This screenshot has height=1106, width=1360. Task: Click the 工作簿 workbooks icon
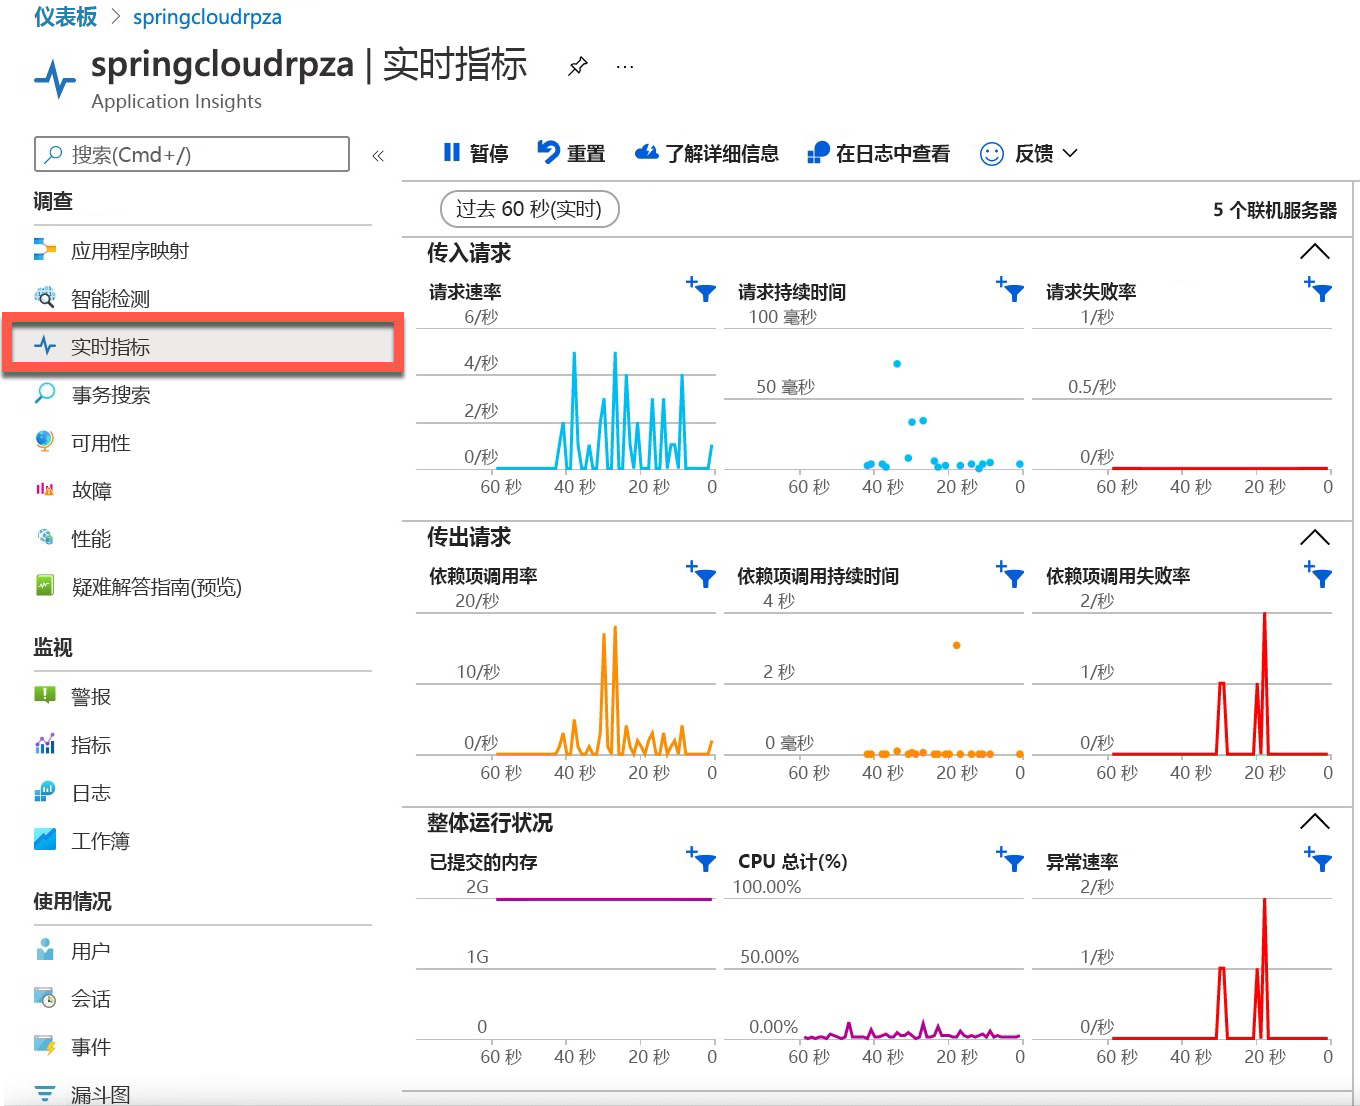coord(45,839)
